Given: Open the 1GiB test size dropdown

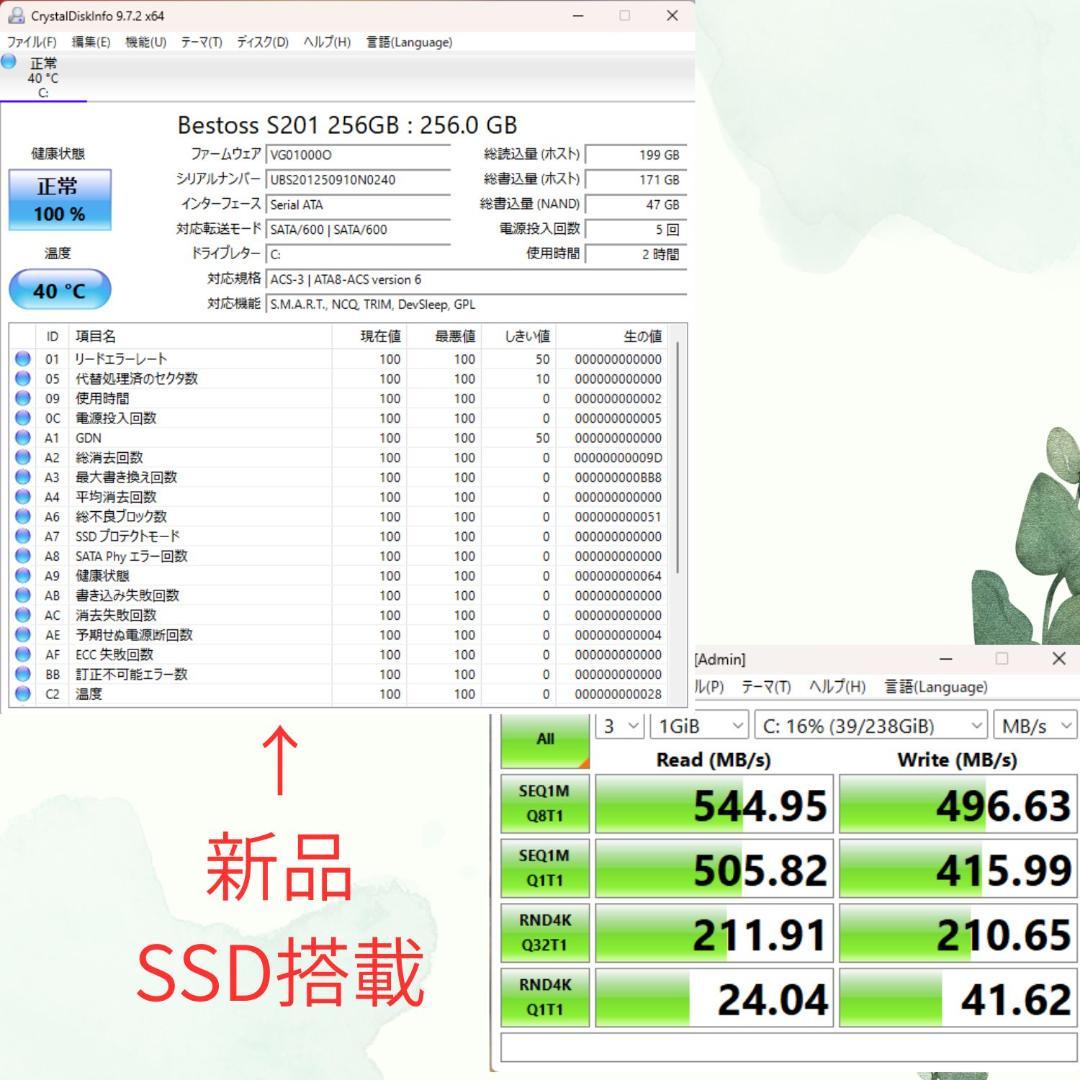Looking at the screenshot, I should click(x=699, y=726).
